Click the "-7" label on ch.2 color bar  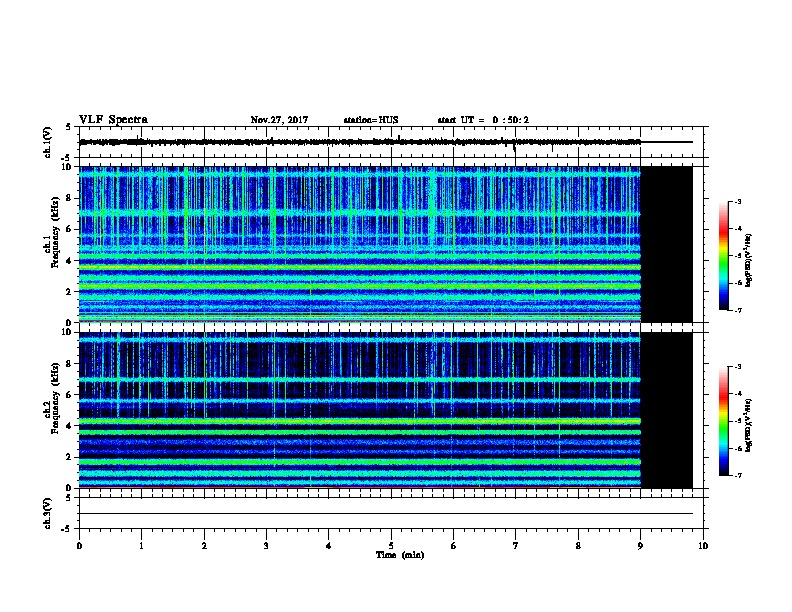[x=737, y=475]
